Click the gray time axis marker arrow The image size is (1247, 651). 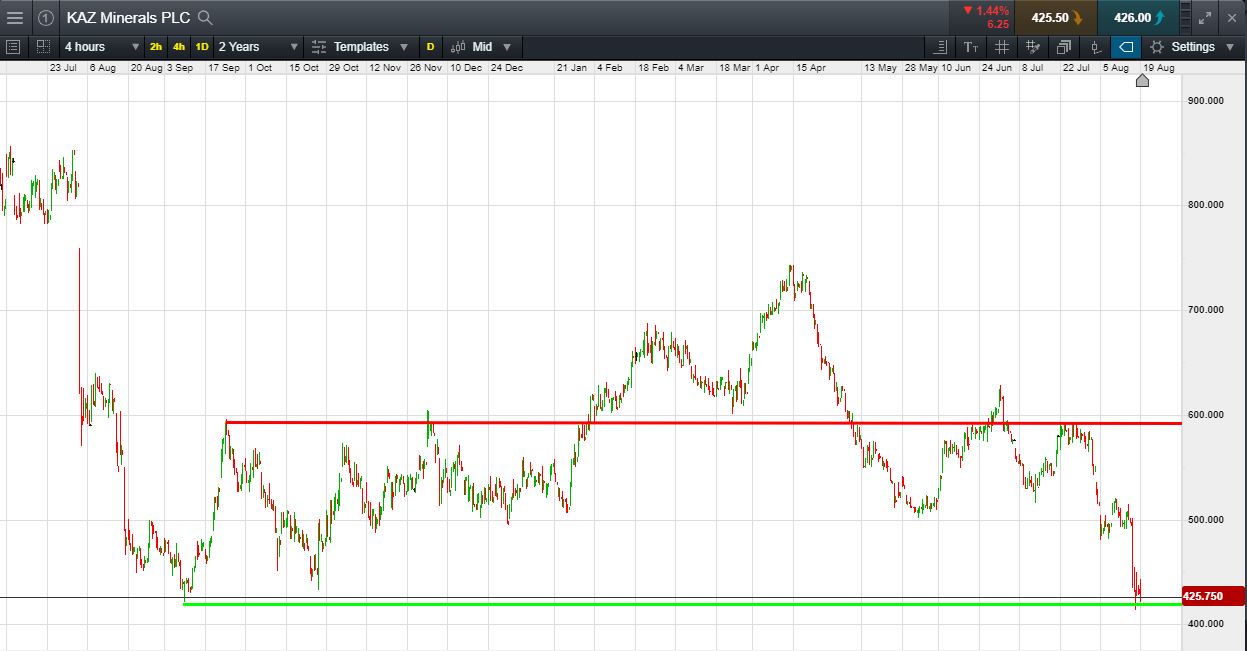(x=1142, y=80)
